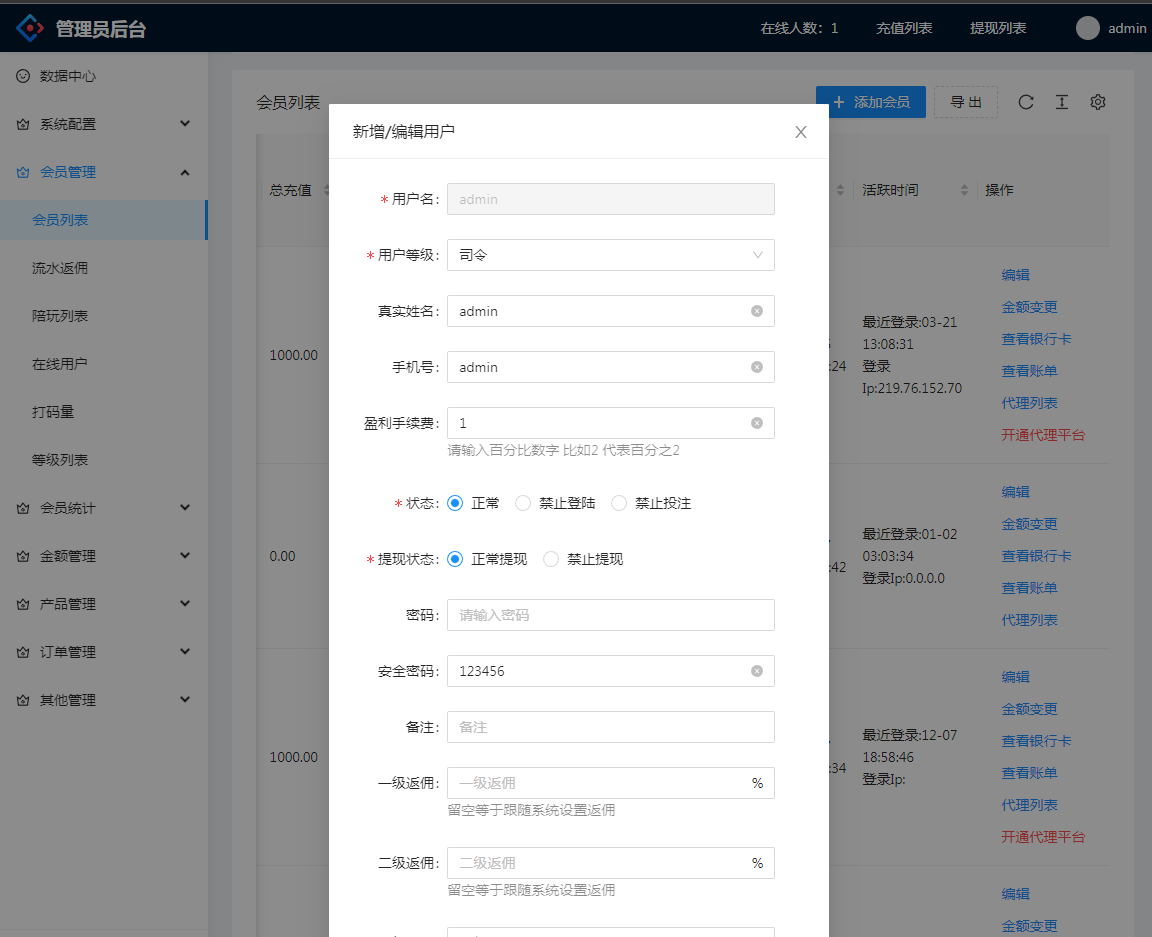
Task: Click the refresh icon in the table toolbar
Action: coord(1026,102)
